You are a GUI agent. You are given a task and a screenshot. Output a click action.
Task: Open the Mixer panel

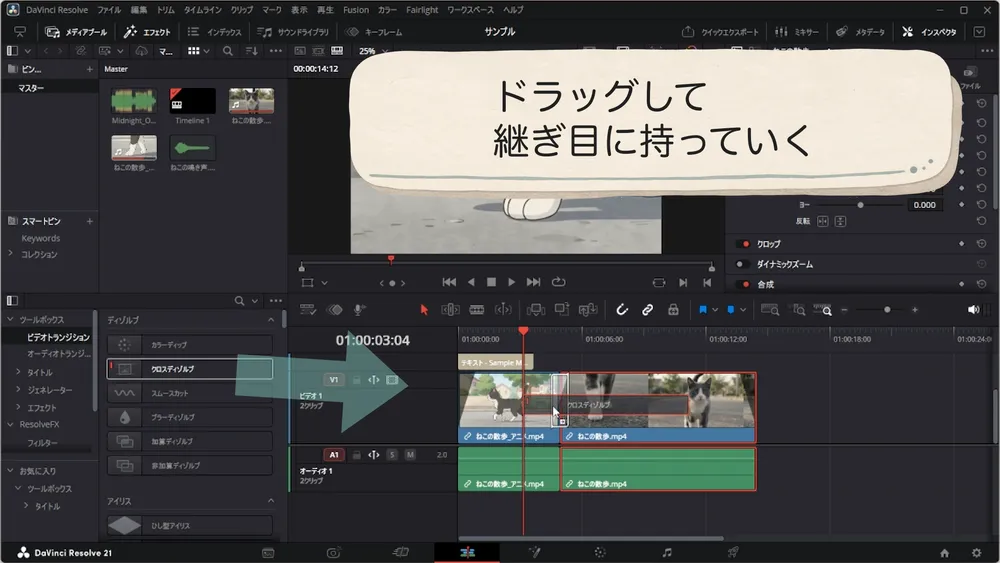(797, 32)
